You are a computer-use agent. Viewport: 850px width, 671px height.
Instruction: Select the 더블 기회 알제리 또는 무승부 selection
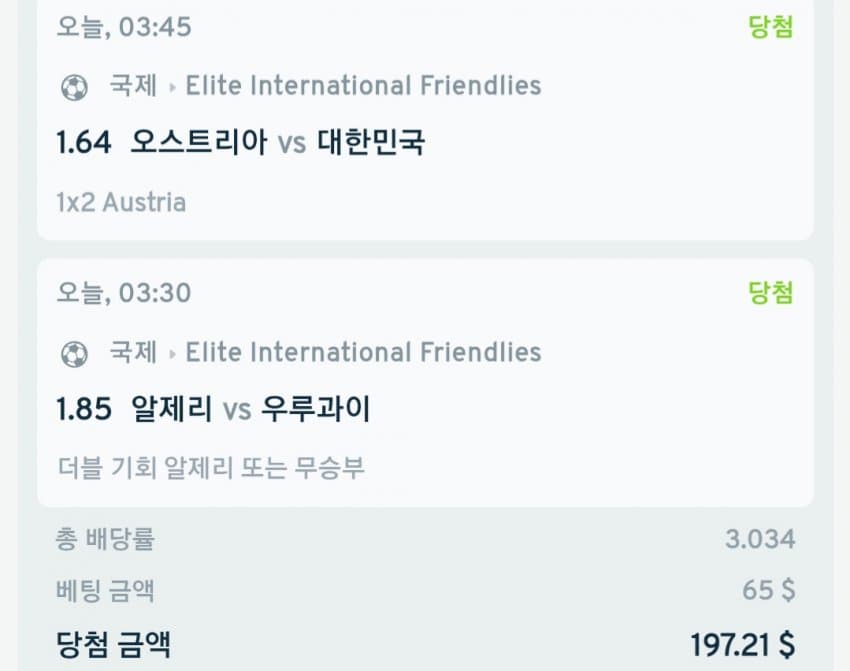(x=211, y=468)
